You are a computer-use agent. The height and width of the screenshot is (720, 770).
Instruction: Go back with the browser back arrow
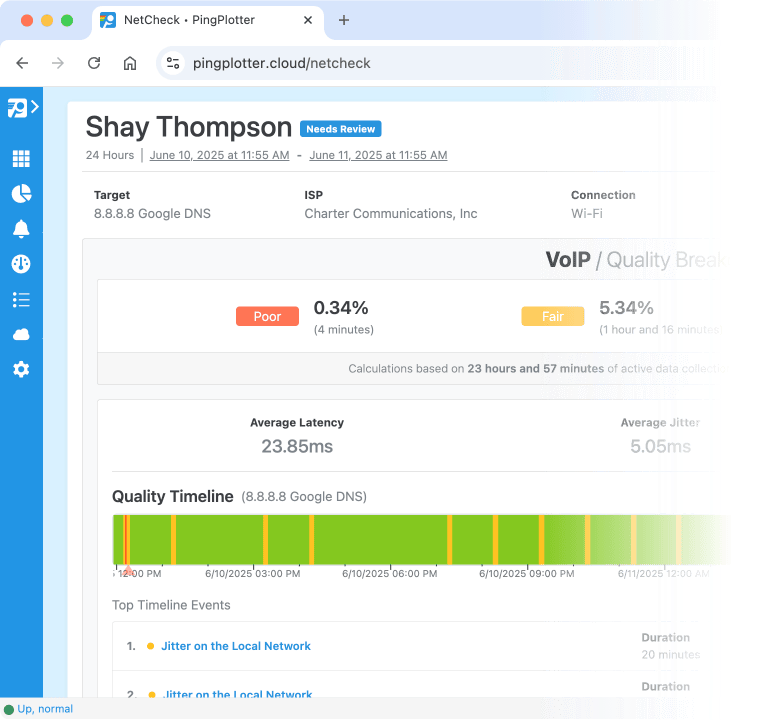(x=22, y=63)
